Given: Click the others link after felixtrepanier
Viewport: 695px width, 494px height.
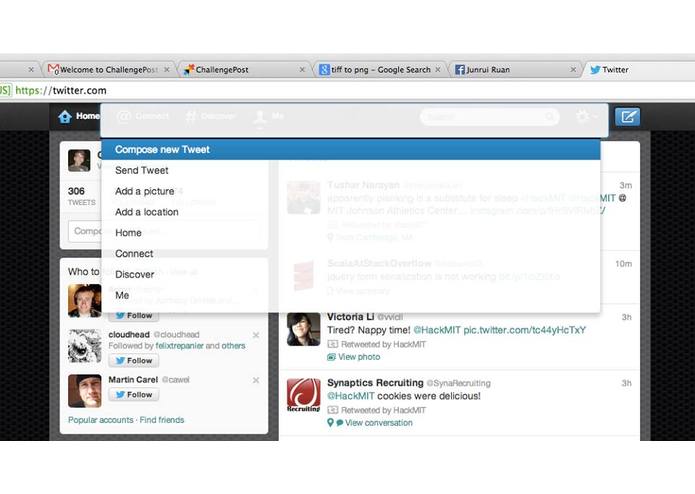Looking at the screenshot, I should [233, 346].
